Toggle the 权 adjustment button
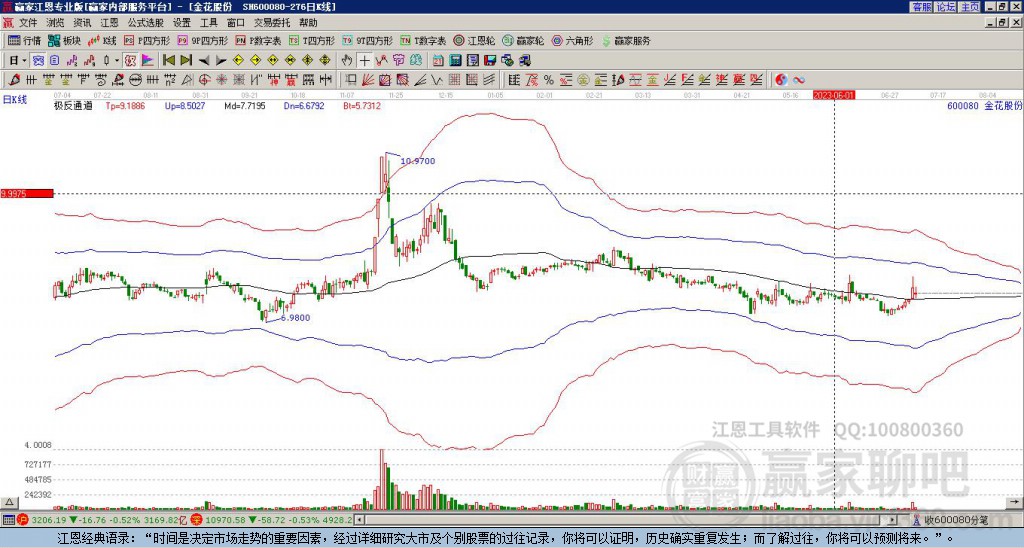Image resolution: width=1024 pixels, height=548 pixels. click(x=131, y=61)
